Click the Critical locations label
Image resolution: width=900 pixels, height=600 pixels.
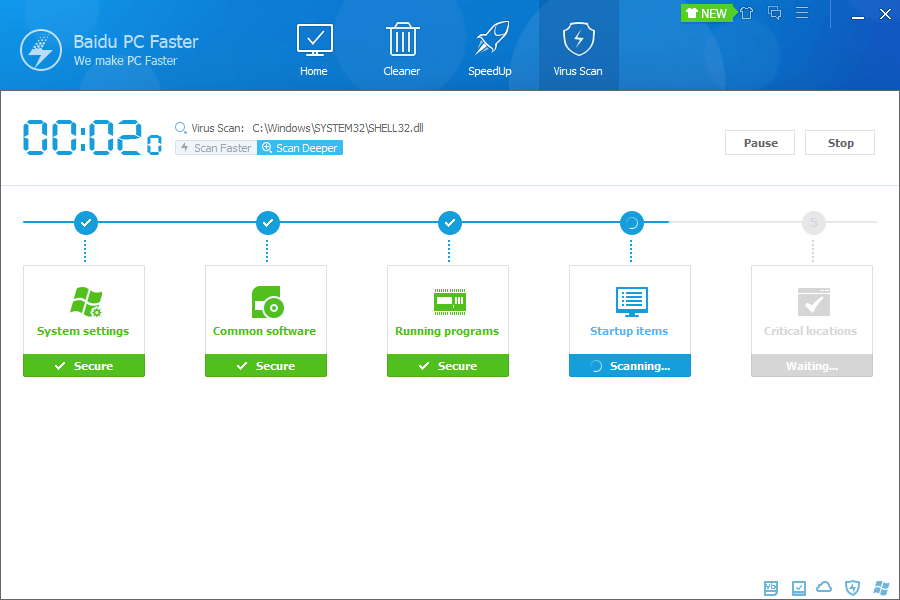[x=810, y=331]
